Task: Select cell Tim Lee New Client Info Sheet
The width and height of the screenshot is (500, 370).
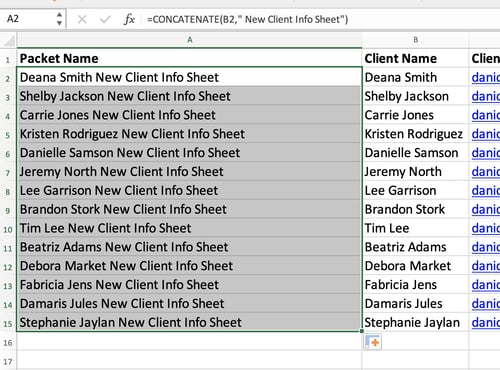Action: (189, 228)
